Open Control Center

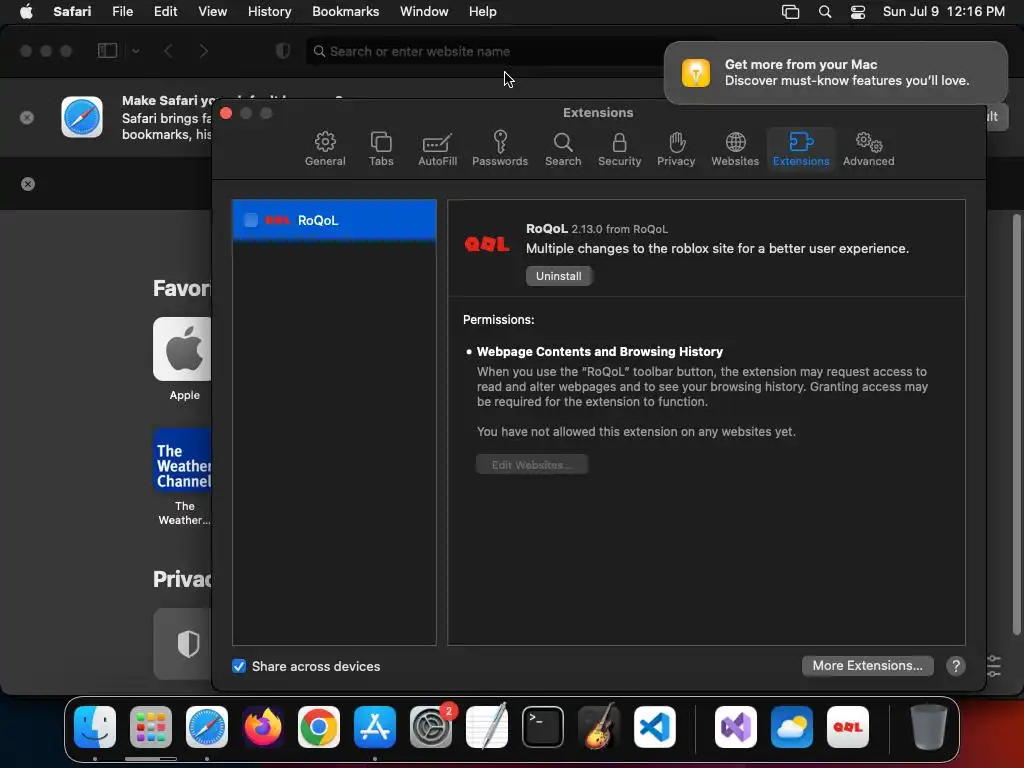tap(857, 12)
